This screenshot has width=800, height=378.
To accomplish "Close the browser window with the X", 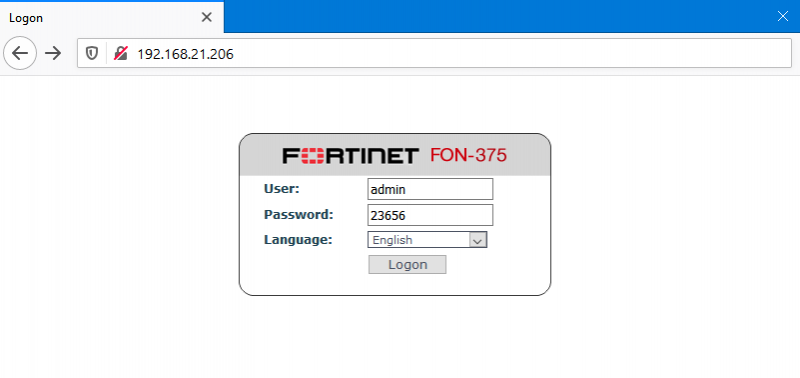I will (x=783, y=16).
